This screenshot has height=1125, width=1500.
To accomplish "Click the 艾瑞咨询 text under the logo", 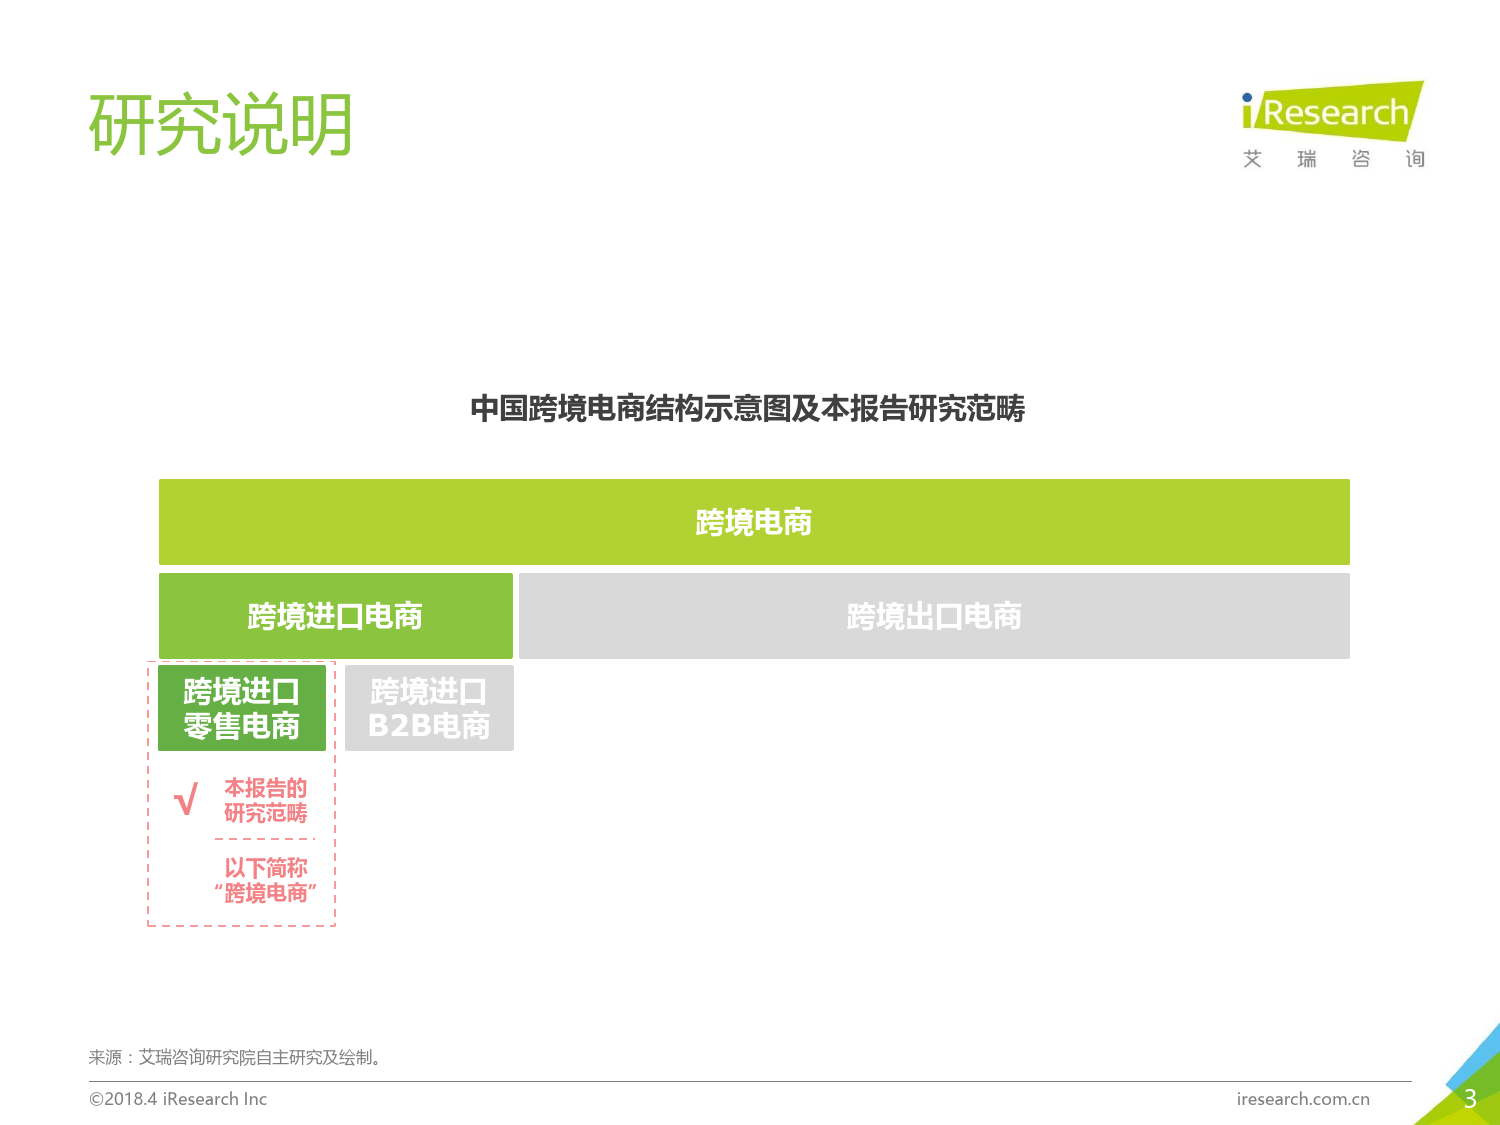I will (x=1334, y=159).
